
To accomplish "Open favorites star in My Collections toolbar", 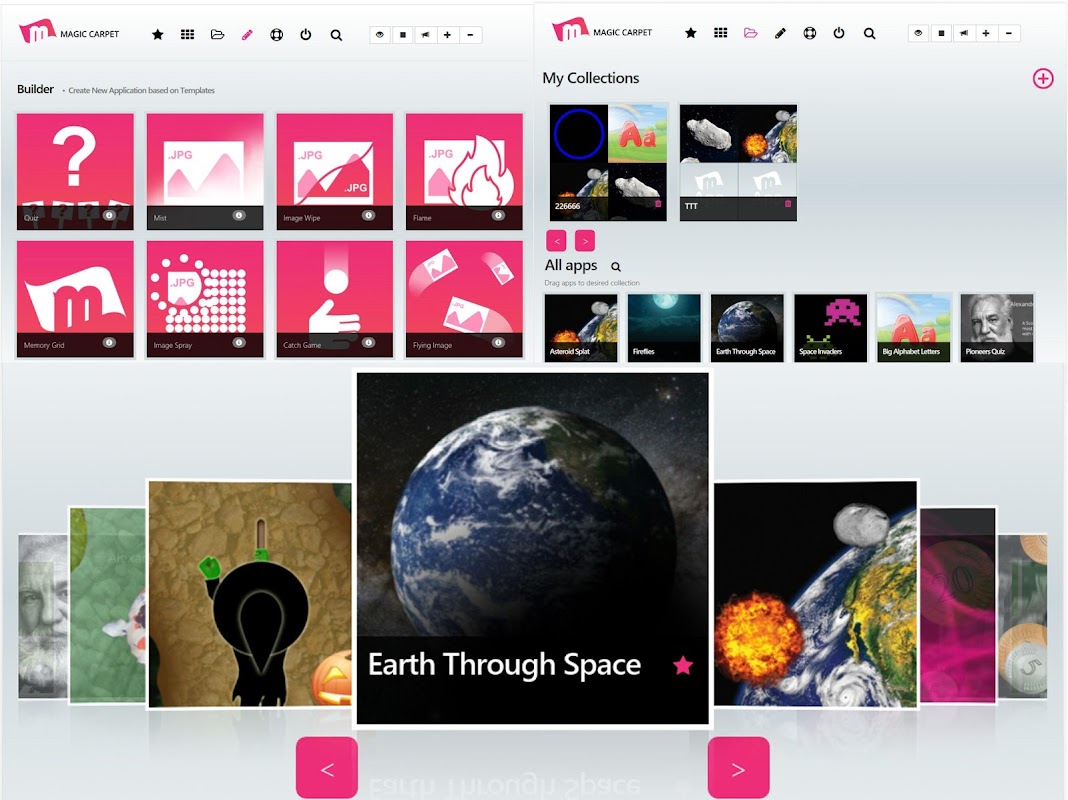I will (x=691, y=33).
